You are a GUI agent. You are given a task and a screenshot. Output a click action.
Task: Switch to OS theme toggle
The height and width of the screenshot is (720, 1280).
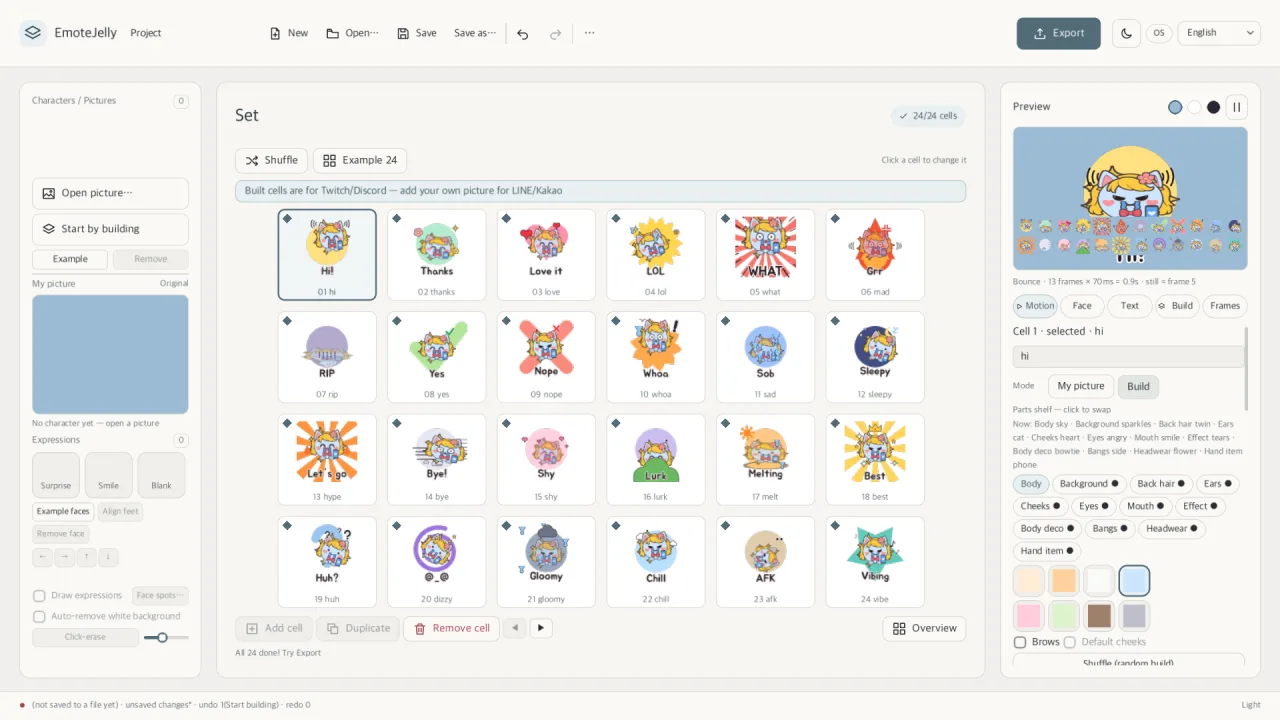pyautogui.click(x=1159, y=33)
